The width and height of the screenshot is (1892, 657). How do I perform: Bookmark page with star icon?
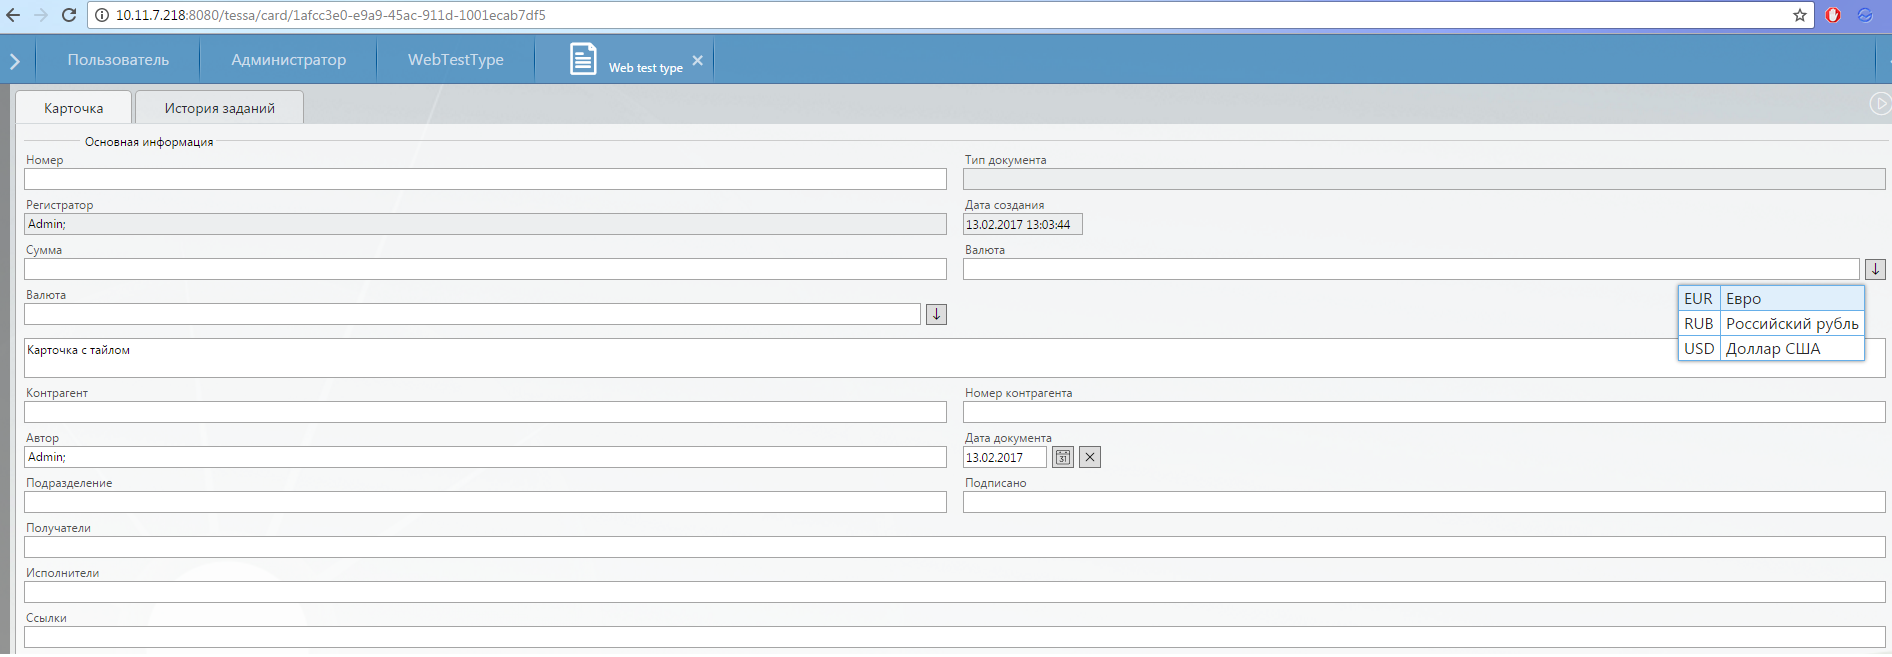tap(1800, 15)
